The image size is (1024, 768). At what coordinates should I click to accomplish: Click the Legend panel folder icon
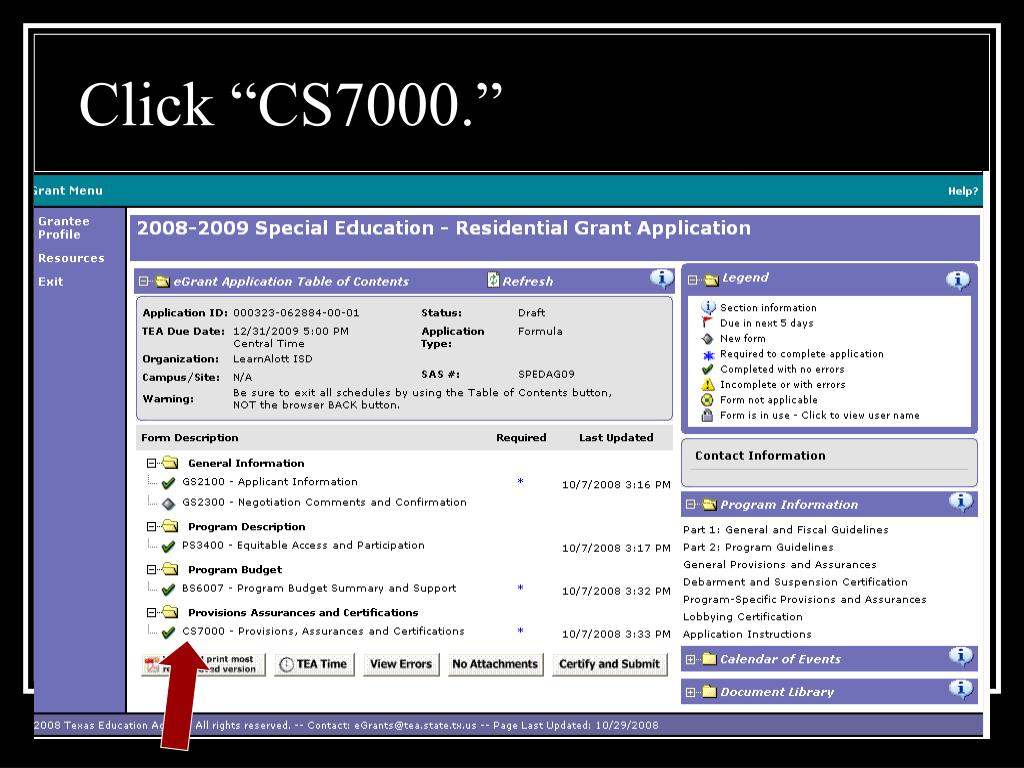tap(711, 280)
